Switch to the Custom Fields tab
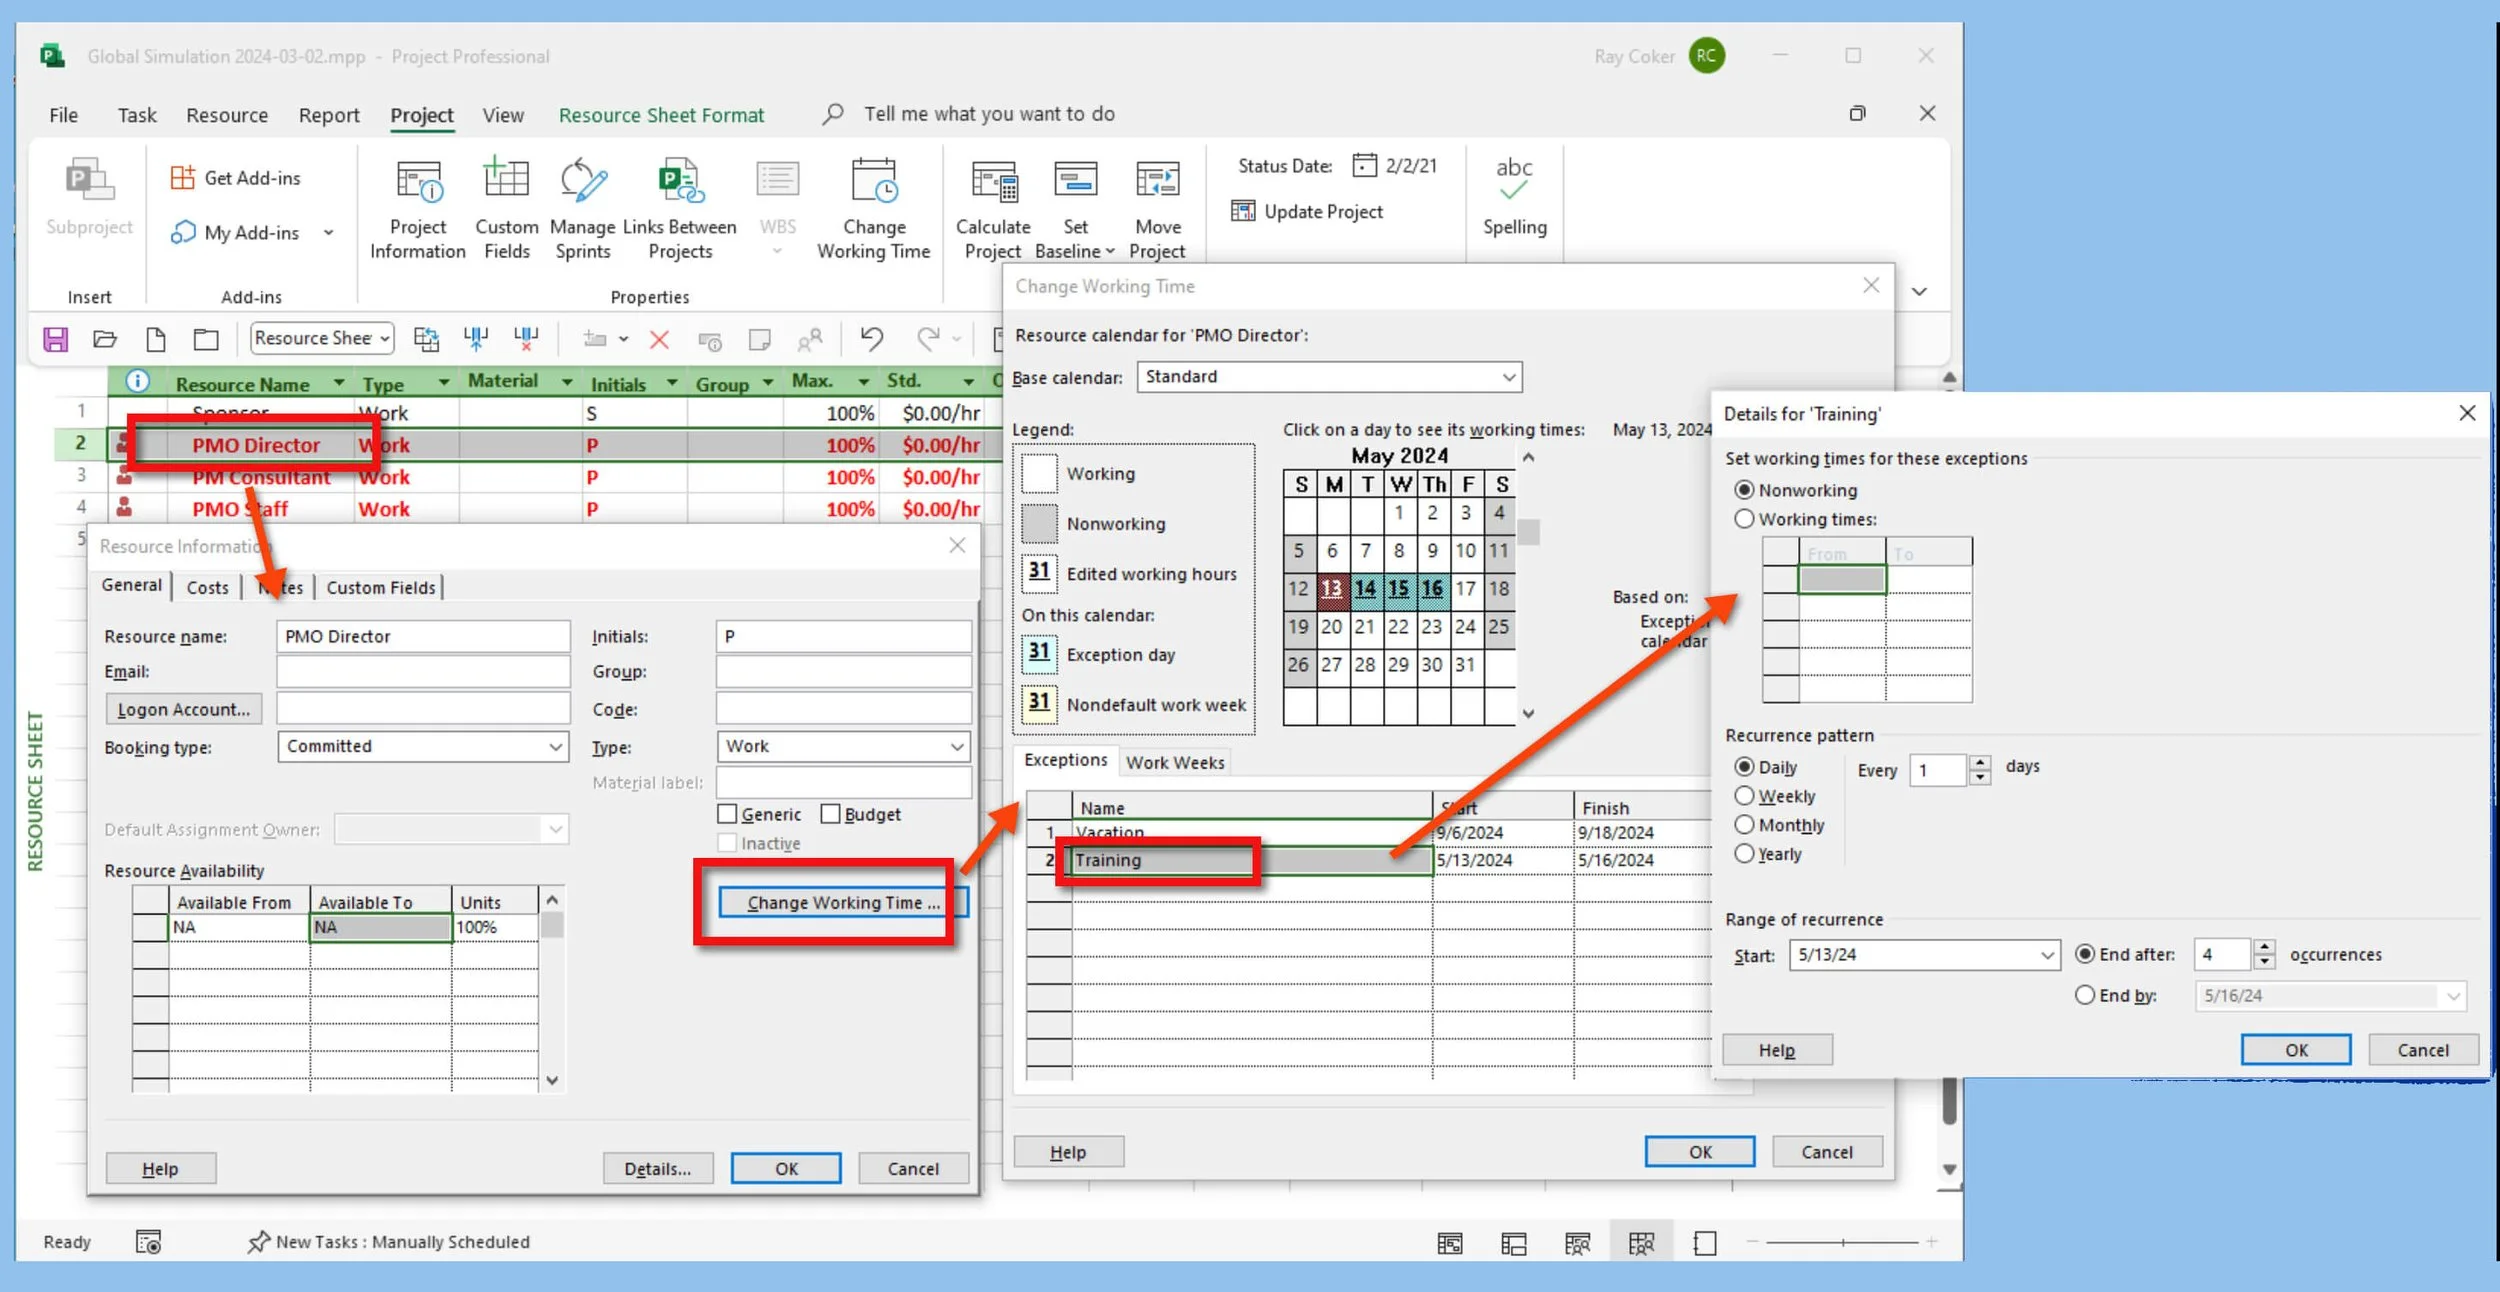 coord(381,587)
